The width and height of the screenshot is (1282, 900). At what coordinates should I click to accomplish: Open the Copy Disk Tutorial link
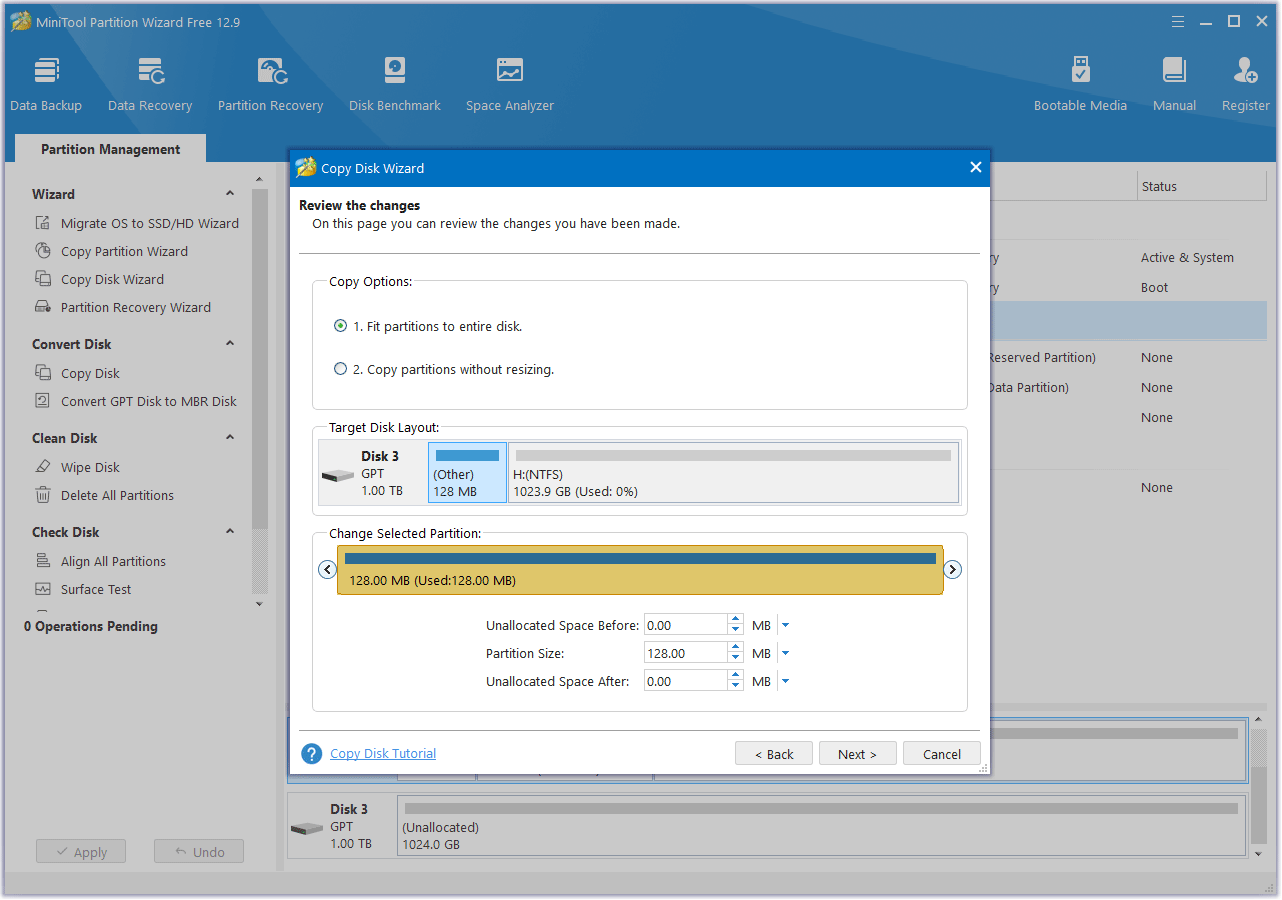click(x=383, y=753)
